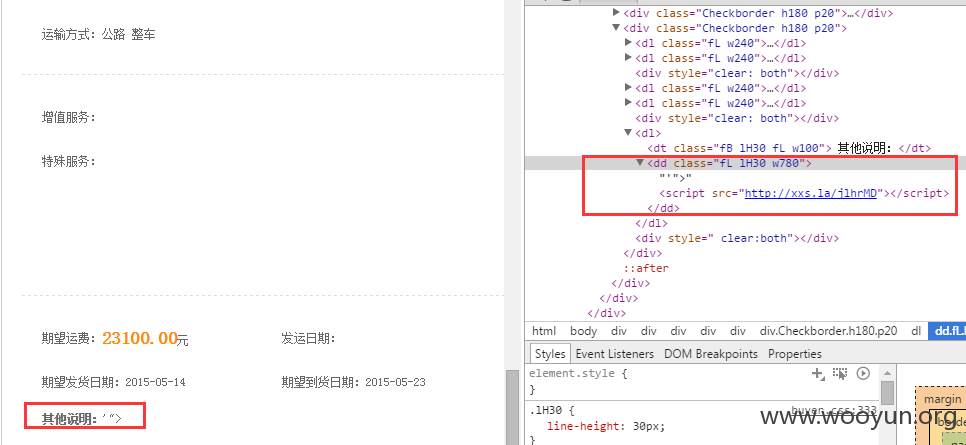
Task: Click the 其他说明 text inside the dt node
Action: pyautogui.click(x=865, y=148)
